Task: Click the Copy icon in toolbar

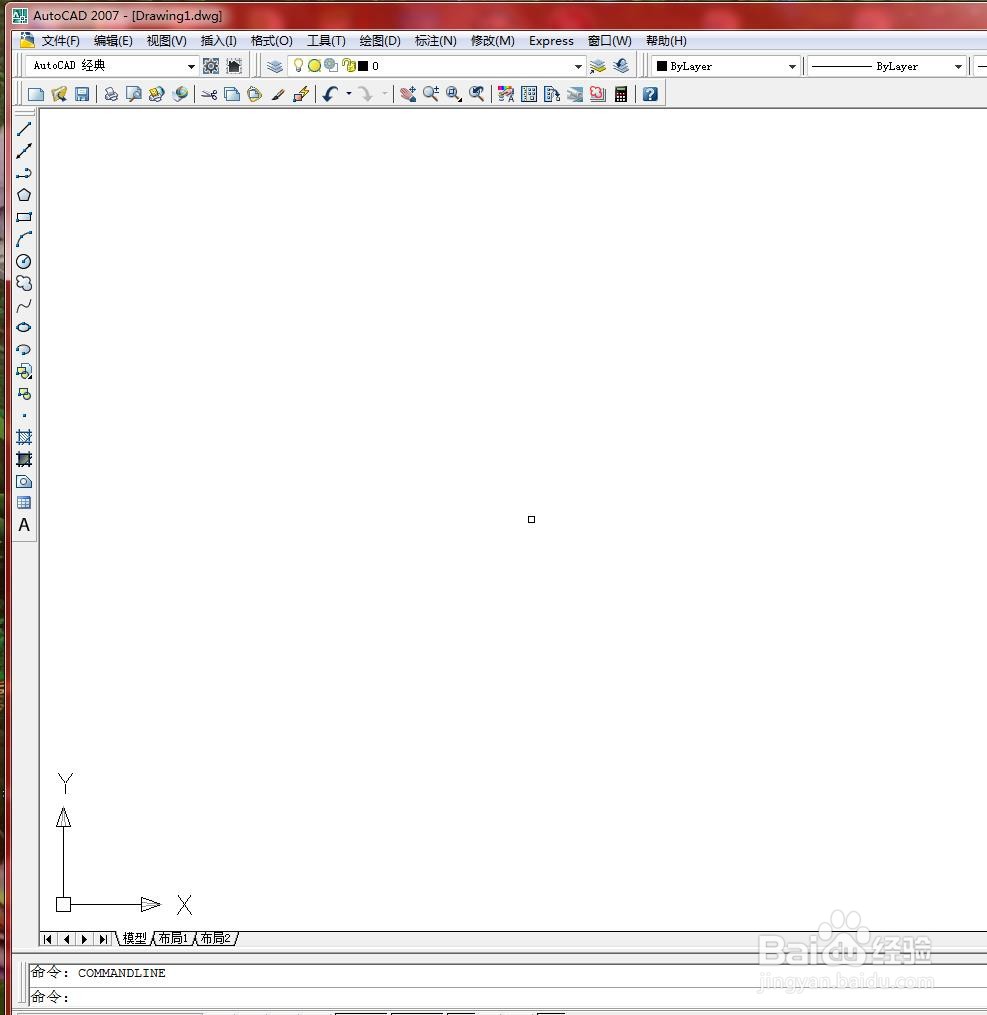Action: 232,95
